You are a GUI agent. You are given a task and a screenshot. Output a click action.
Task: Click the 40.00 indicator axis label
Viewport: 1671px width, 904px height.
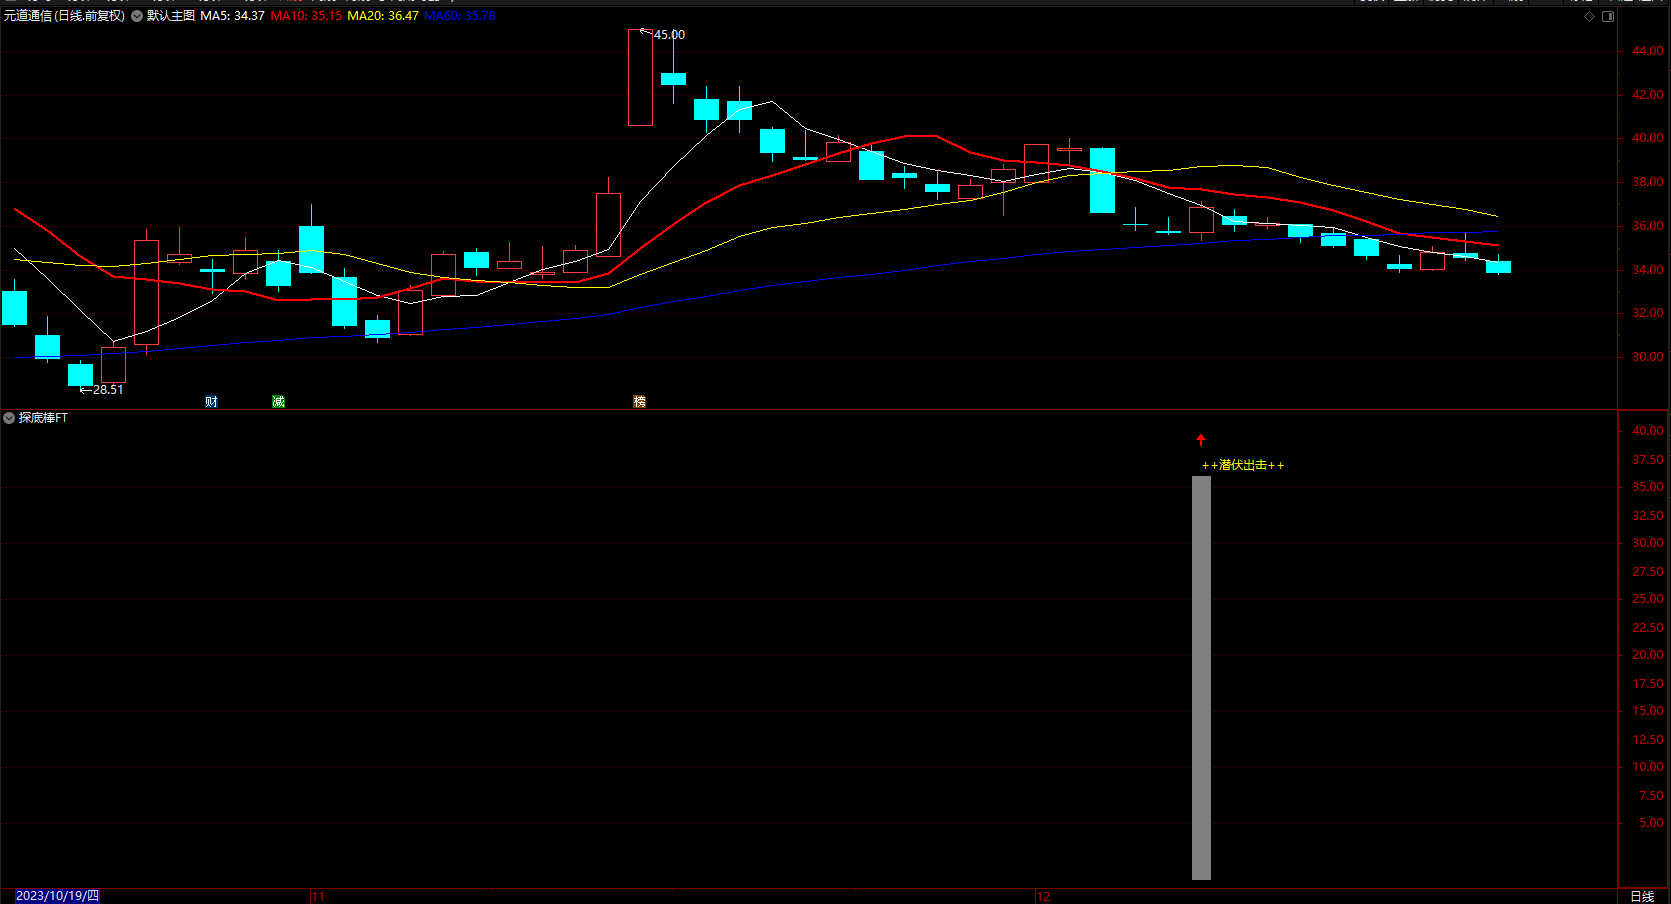click(x=1648, y=431)
